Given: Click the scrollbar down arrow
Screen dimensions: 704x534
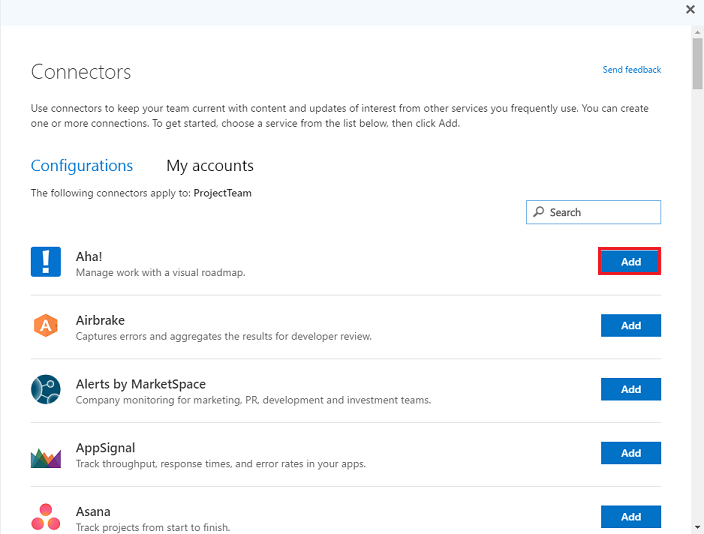Looking at the screenshot, I should tap(696, 526).
